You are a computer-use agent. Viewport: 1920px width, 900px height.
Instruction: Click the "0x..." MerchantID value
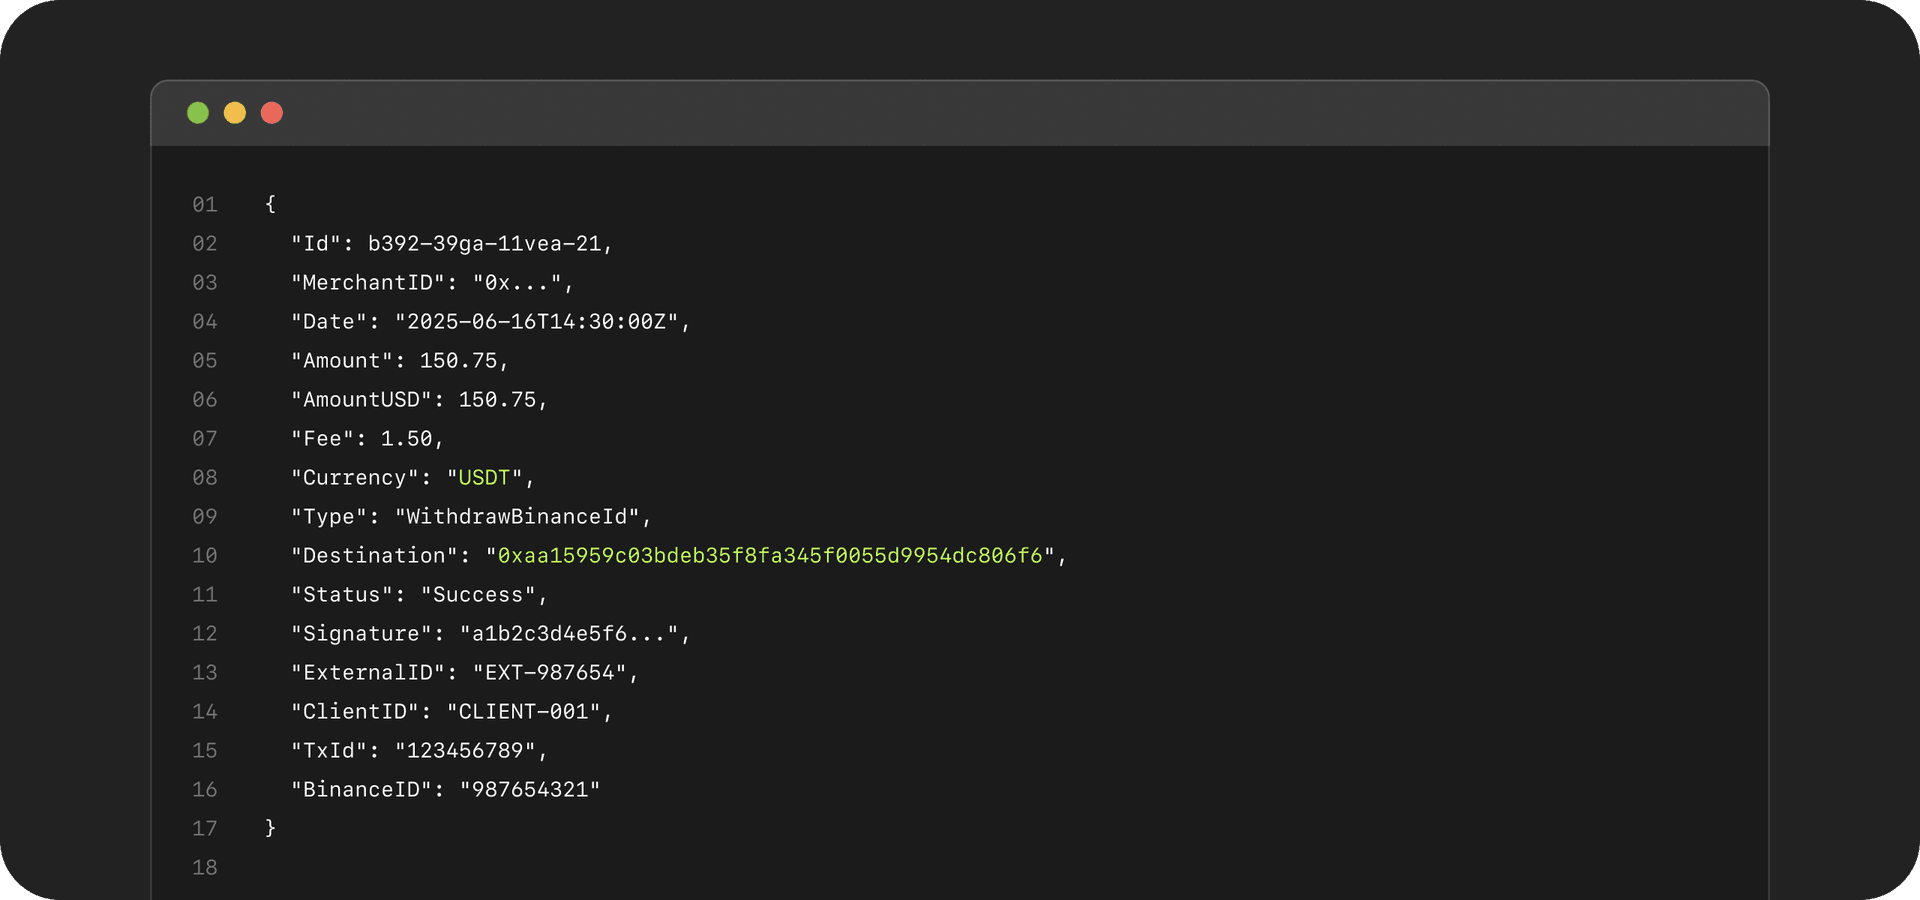[x=517, y=283]
